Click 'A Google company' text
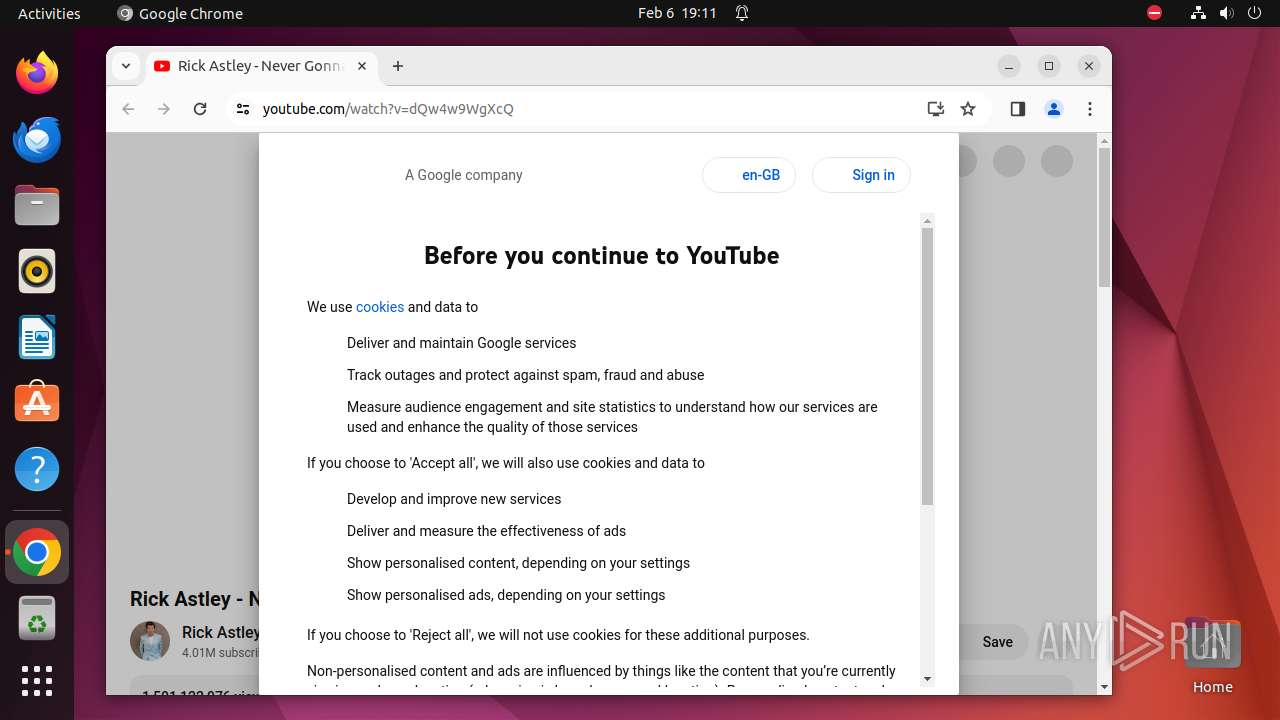 pyautogui.click(x=463, y=175)
